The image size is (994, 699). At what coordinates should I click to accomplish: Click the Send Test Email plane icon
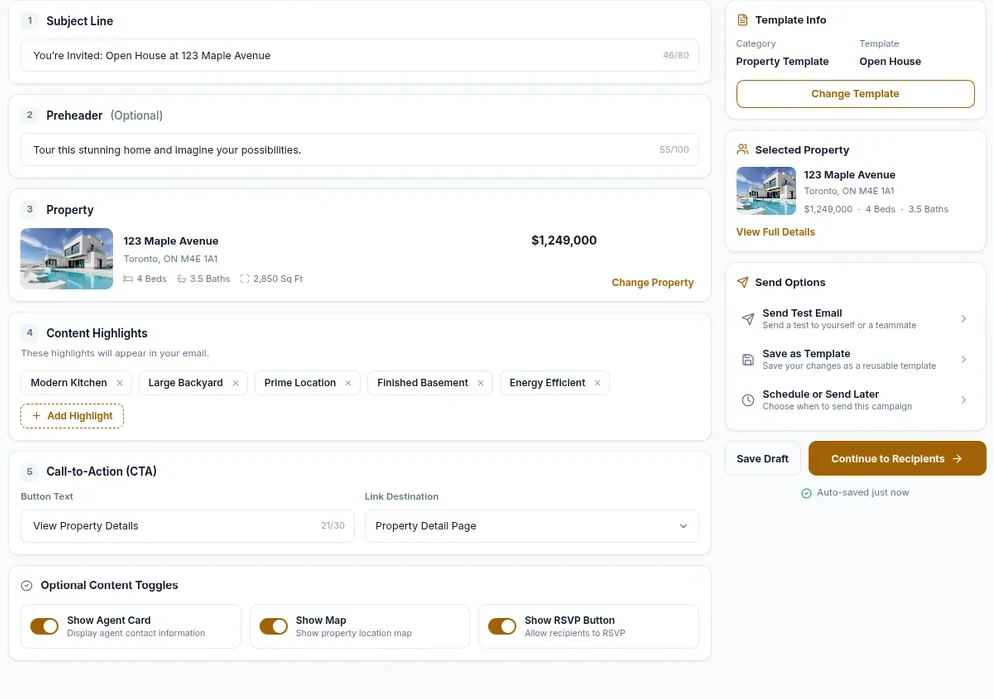pos(748,319)
